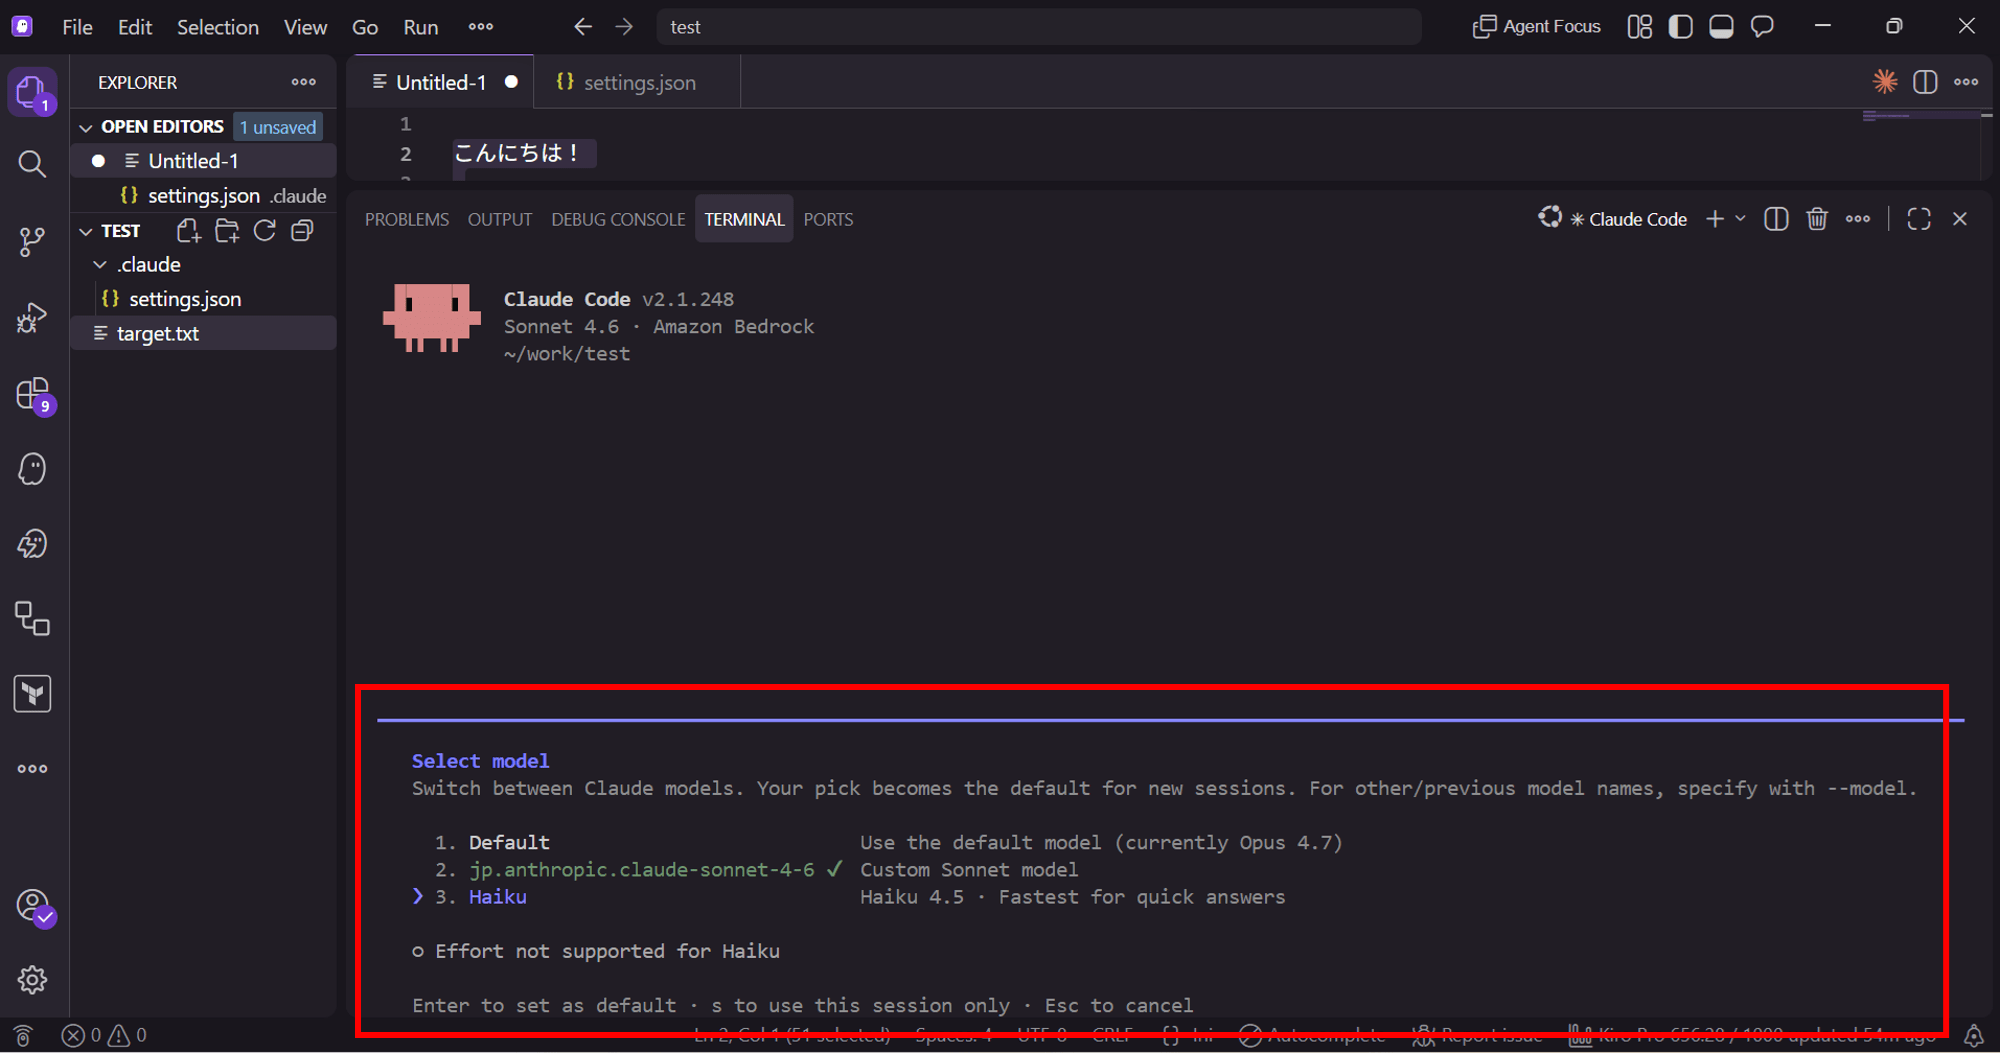
Task: Open the View menu
Action: coord(305,27)
